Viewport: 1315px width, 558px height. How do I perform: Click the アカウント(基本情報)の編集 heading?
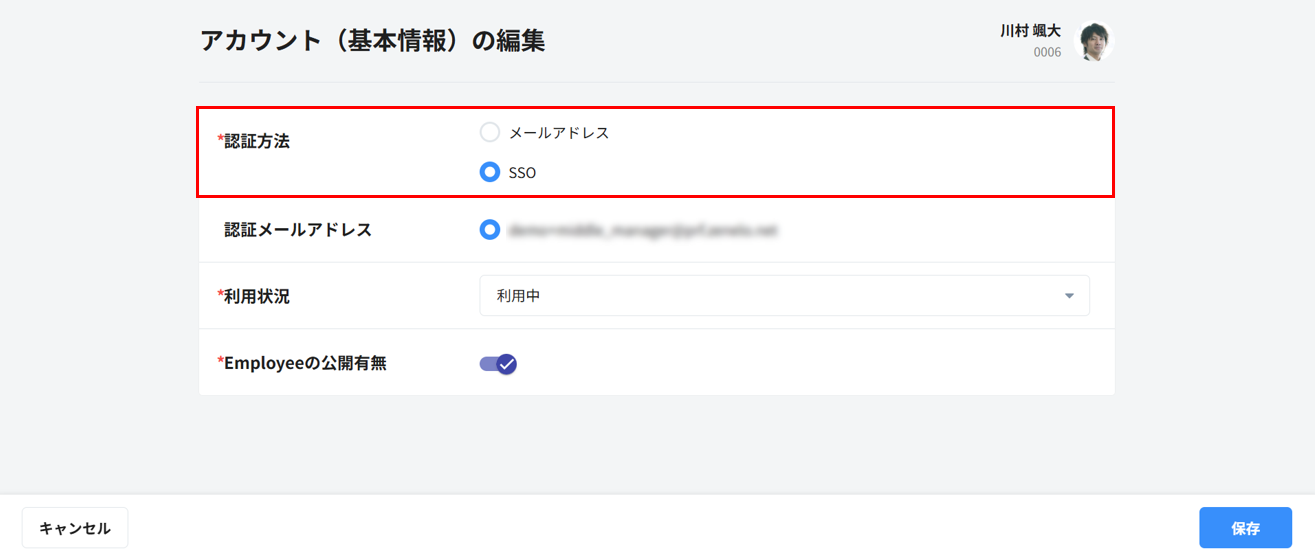(372, 40)
